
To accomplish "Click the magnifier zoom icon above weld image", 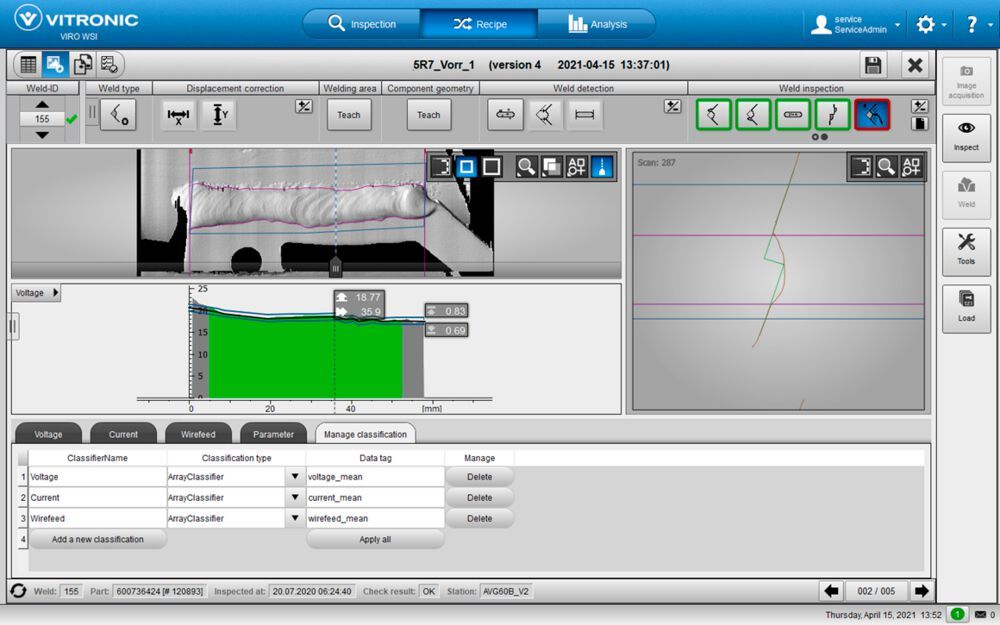I will [x=526, y=167].
